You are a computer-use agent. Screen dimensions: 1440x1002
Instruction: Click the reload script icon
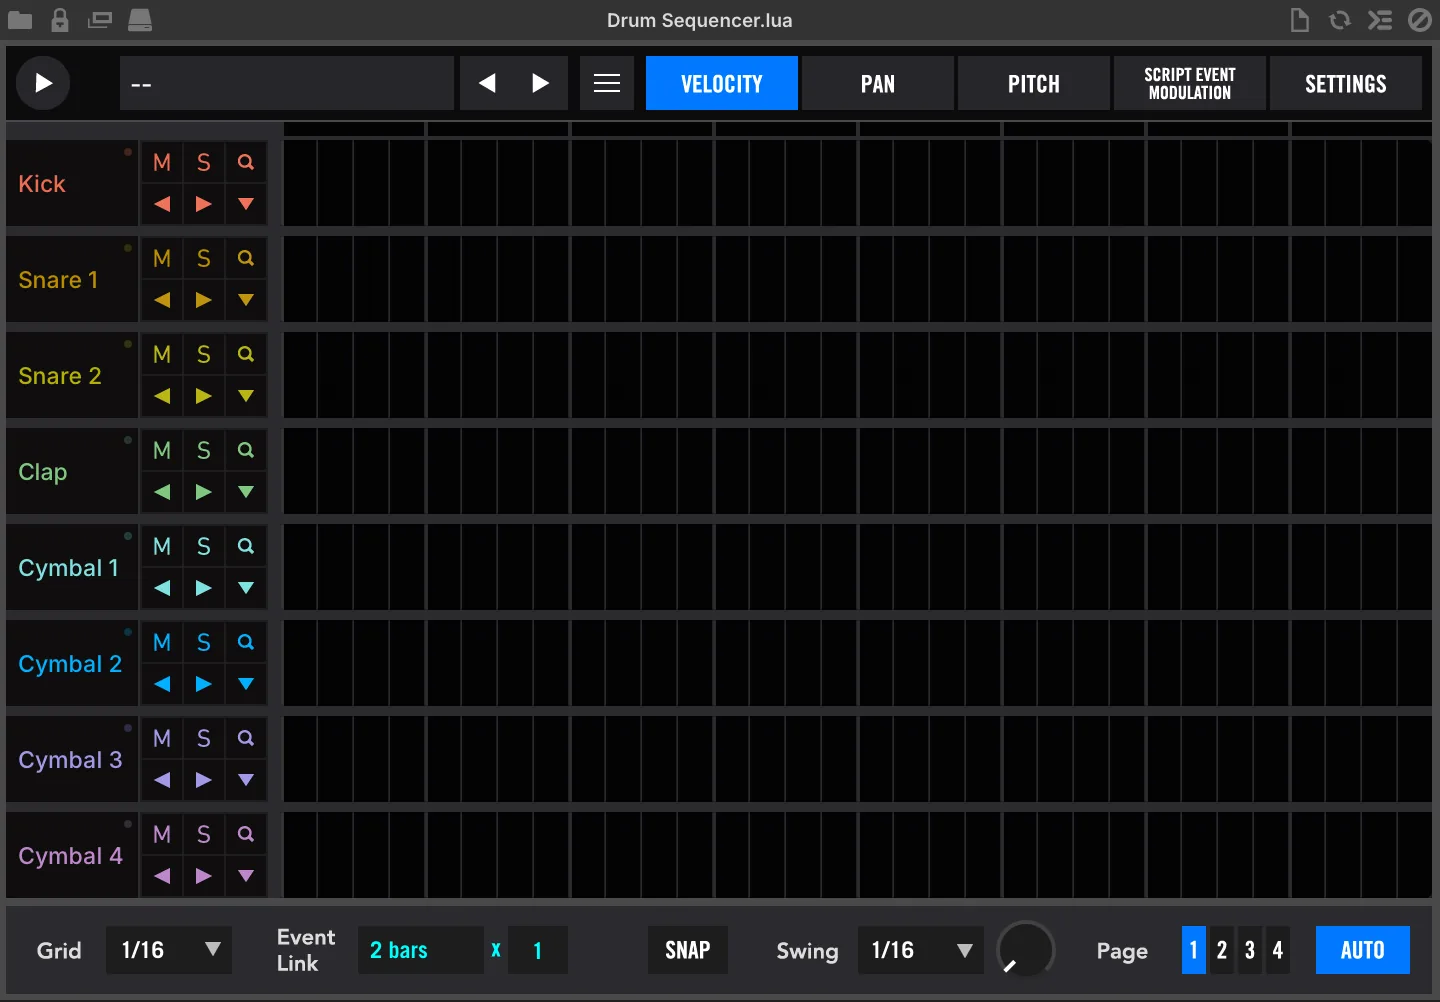click(1340, 20)
